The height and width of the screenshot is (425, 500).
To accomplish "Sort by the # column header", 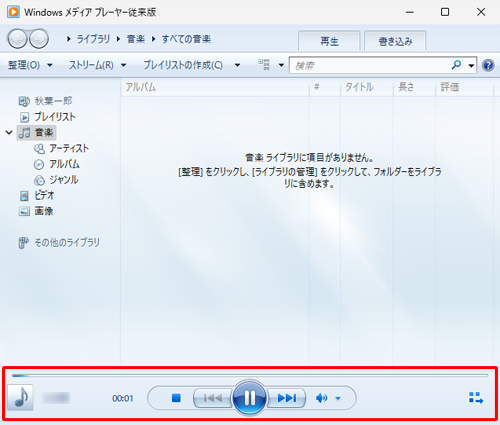I will 325,87.
